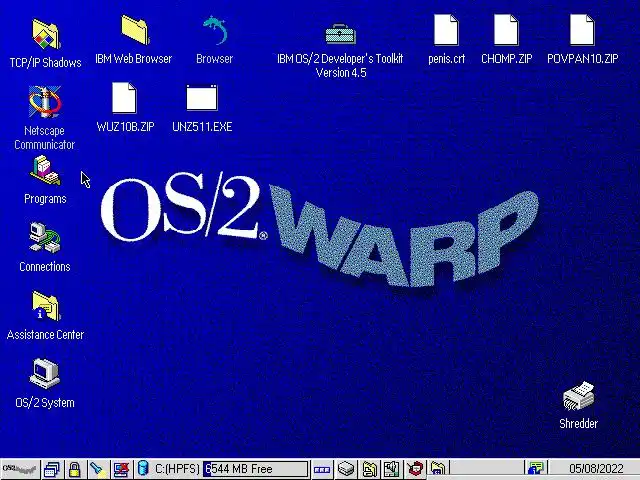Open the red tray icon in WarpCenter
The image size is (640, 480).
[x=415, y=469]
